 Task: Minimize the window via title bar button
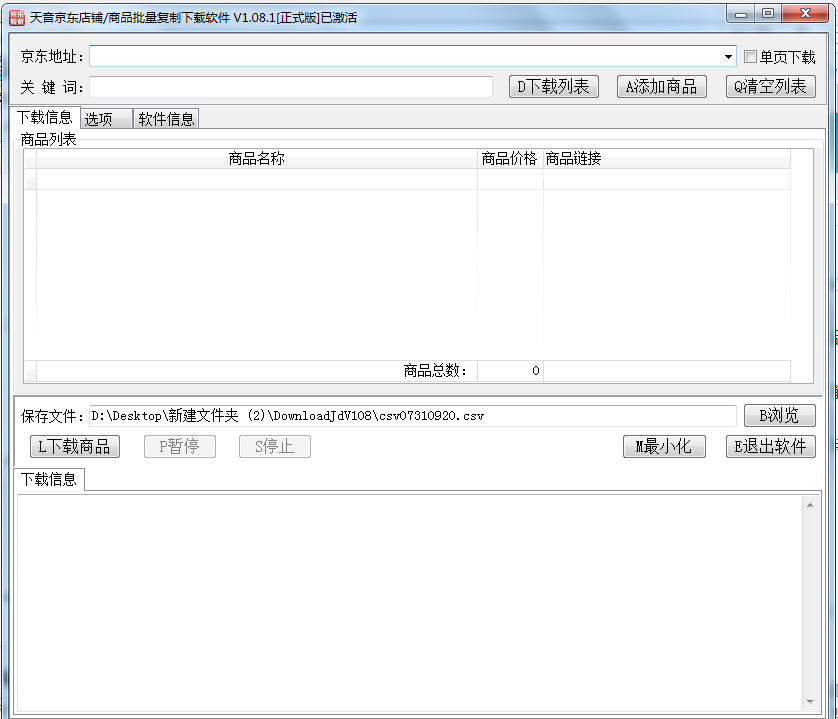point(741,14)
